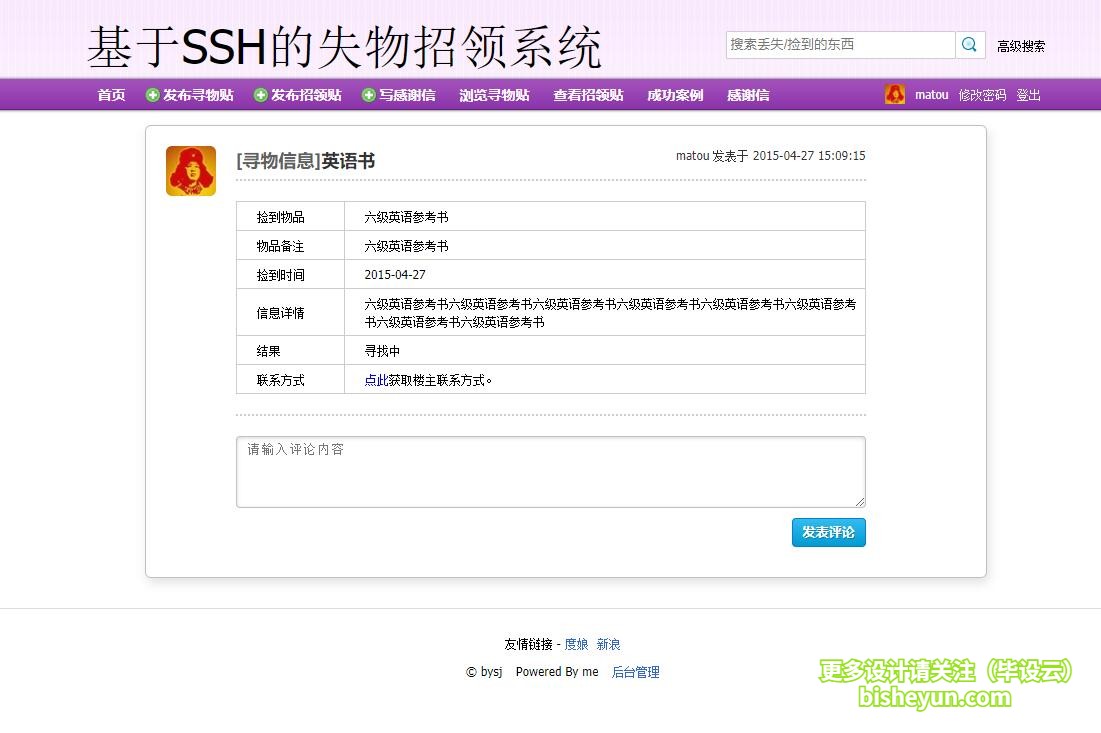Click the green plus icon before 发布招领贴
The height and width of the screenshot is (733, 1101).
[261, 95]
